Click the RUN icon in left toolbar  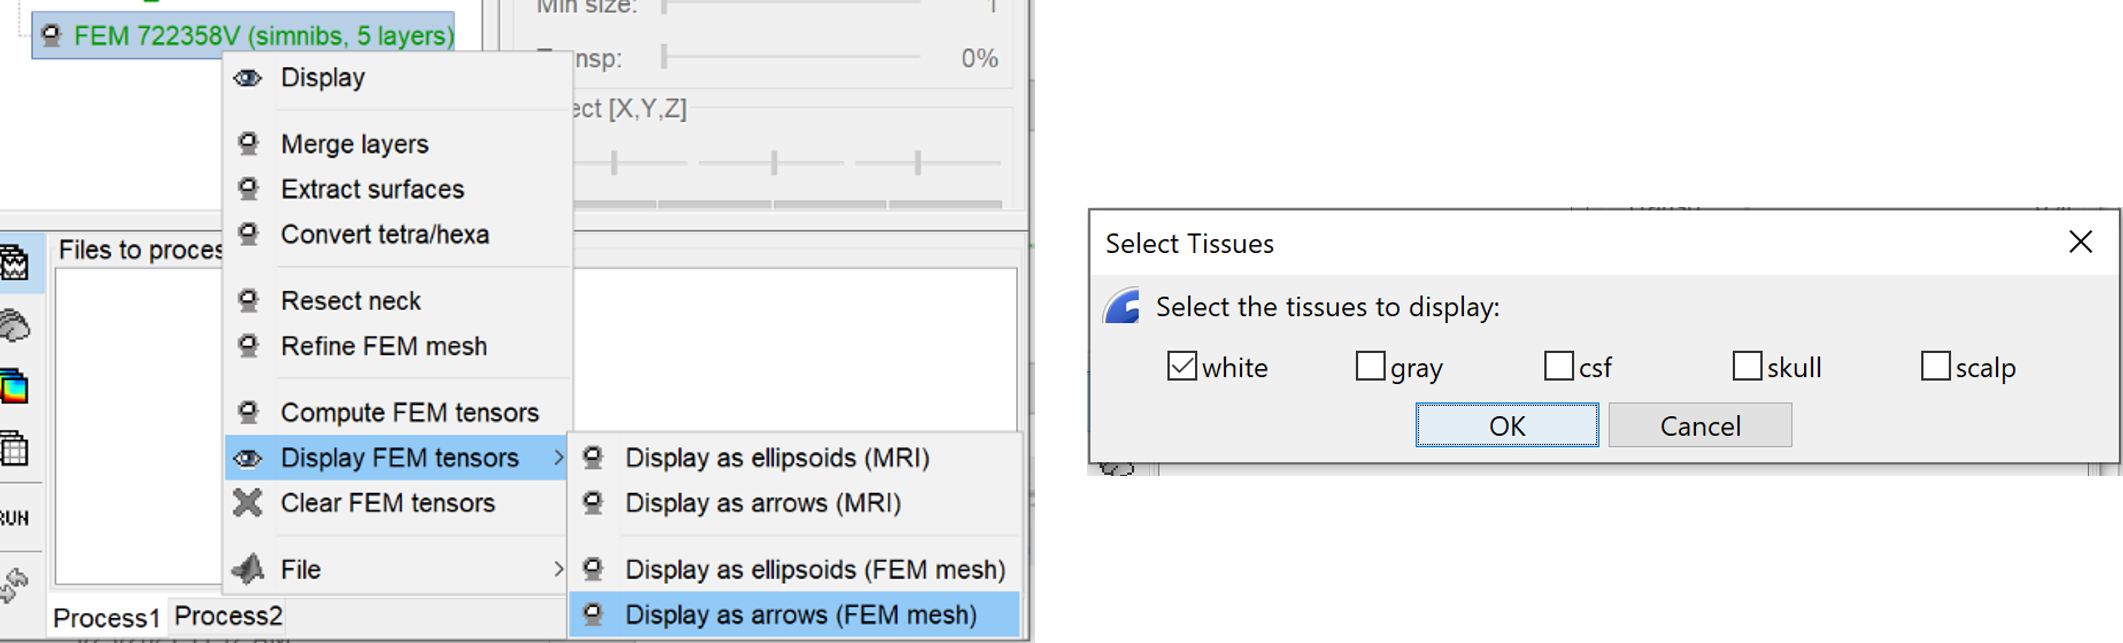[x=14, y=518]
